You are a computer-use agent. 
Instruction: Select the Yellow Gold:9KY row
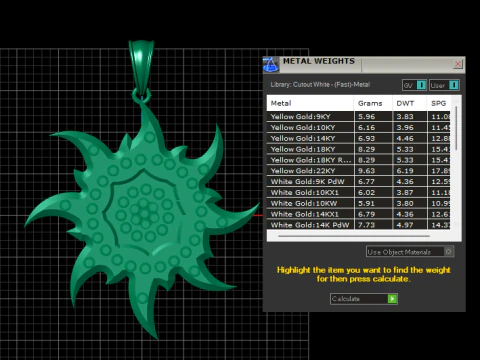pyautogui.click(x=359, y=117)
